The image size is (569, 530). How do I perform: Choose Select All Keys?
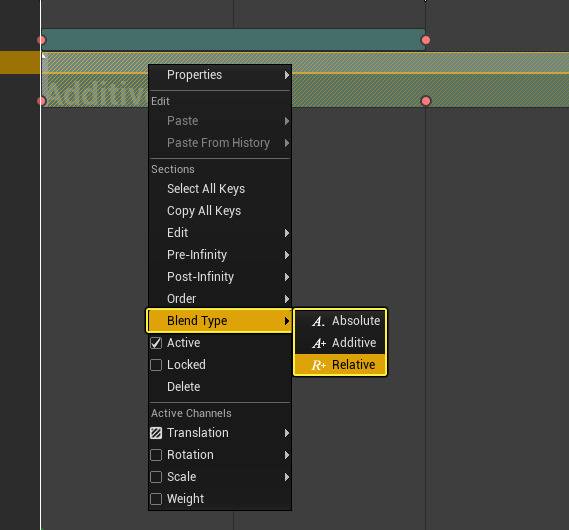coord(220,189)
